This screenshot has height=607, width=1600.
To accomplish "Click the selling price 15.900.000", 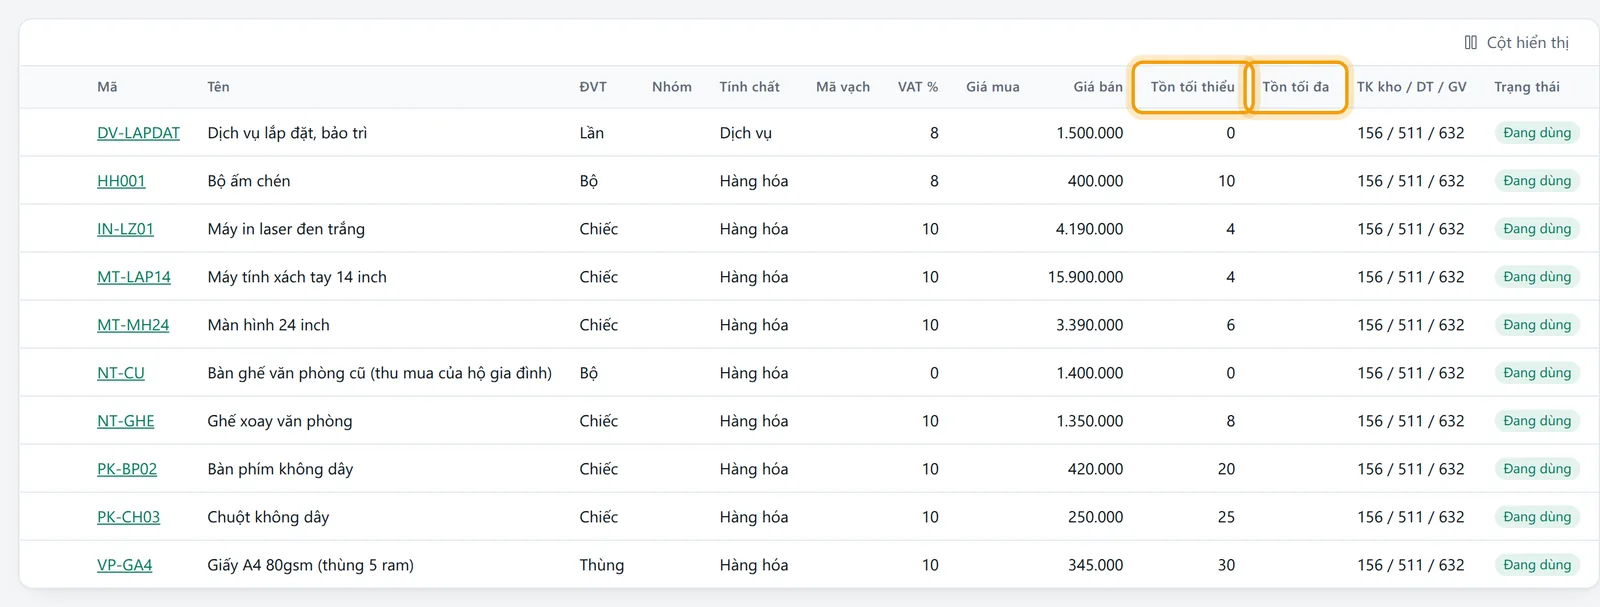I will (x=1085, y=277).
